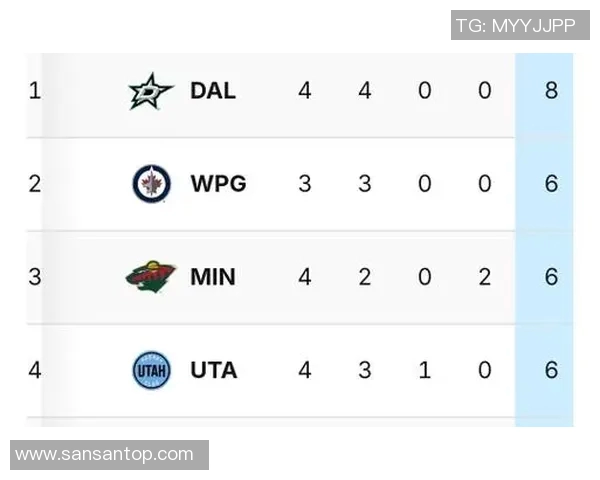This screenshot has height=480, width=600.
Task: Click Winnipeg points total 6
Action: pyautogui.click(x=551, y=184)
